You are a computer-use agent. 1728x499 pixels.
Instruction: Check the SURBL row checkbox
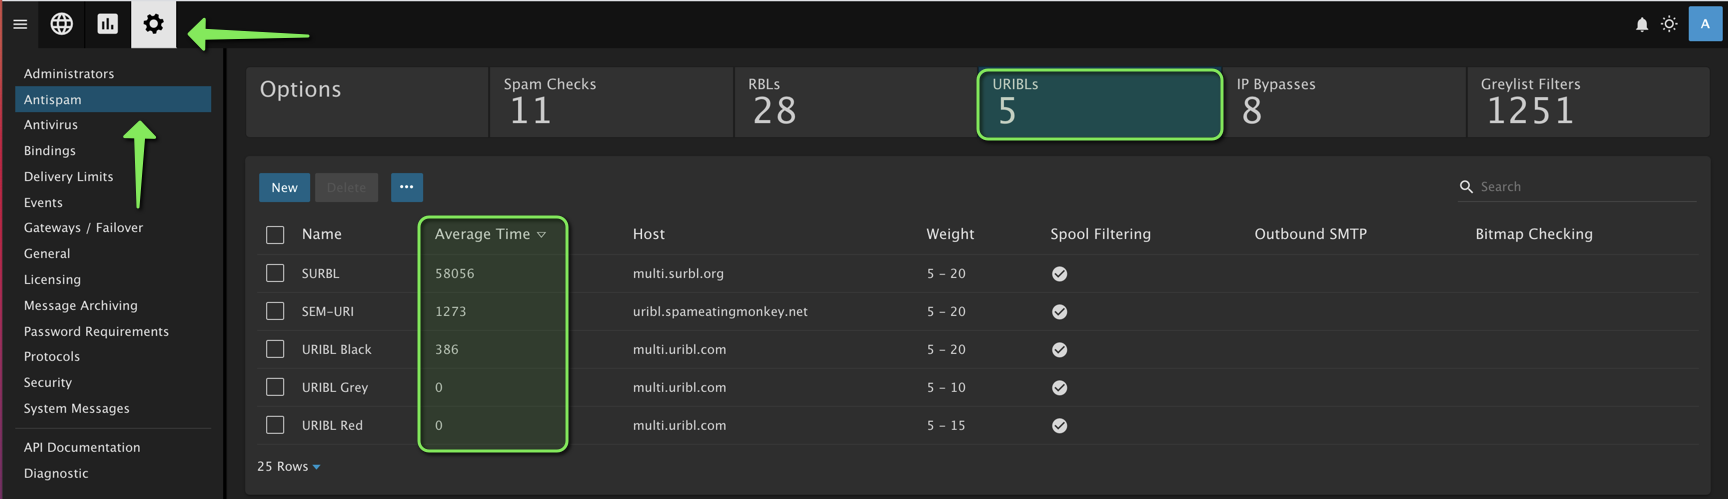tap(275, 273)
